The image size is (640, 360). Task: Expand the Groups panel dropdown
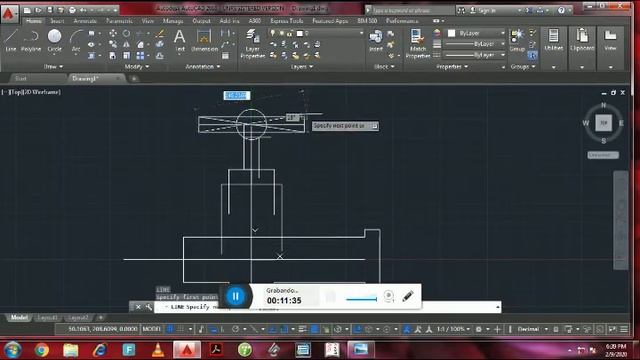523,66
